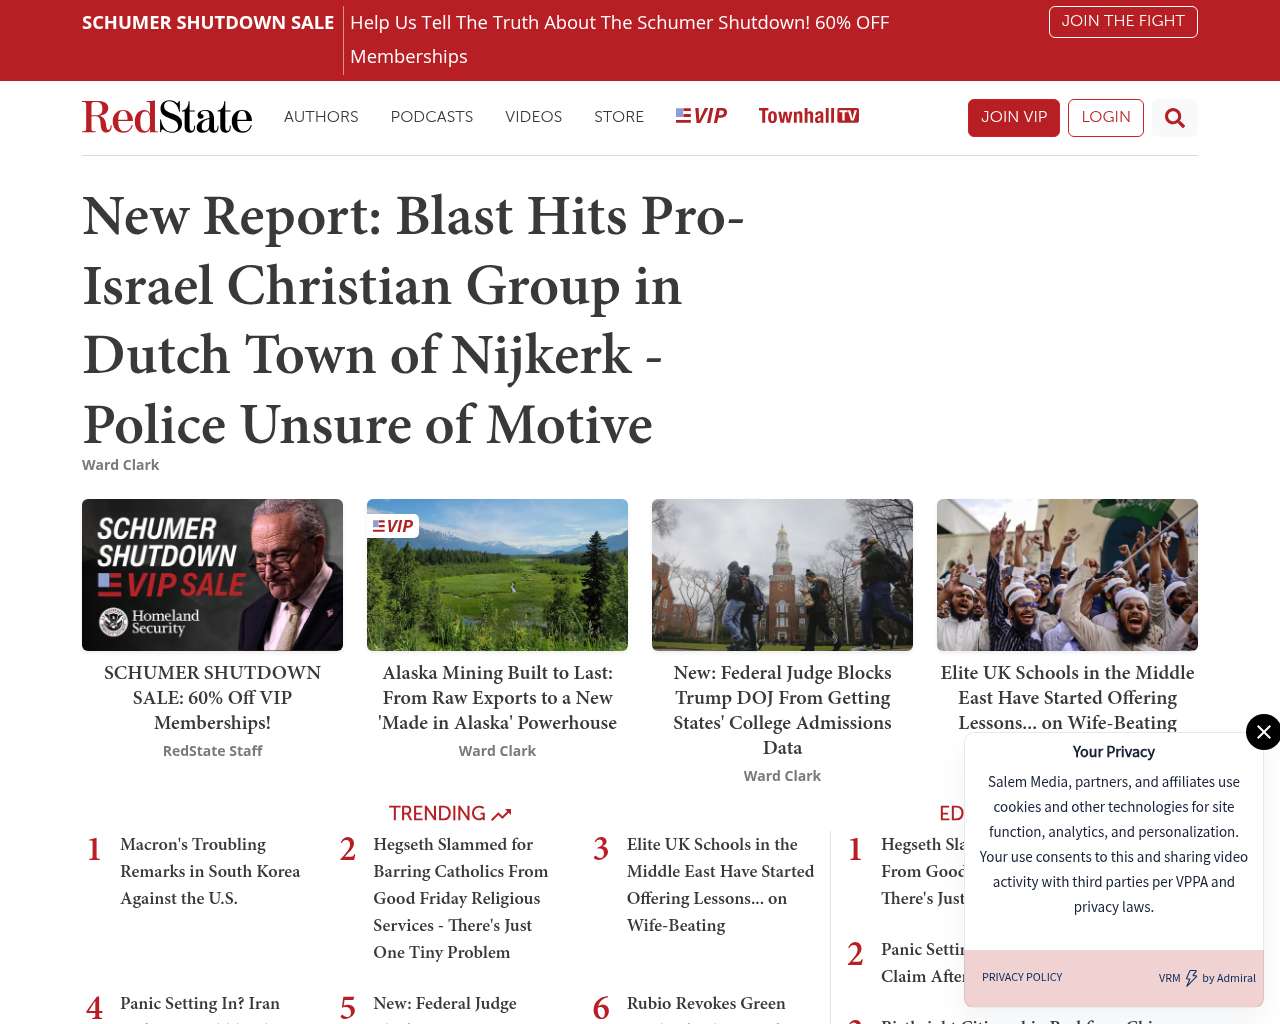Click the RedState logo
1280x1024 pixels.
[x=167, y=117]
